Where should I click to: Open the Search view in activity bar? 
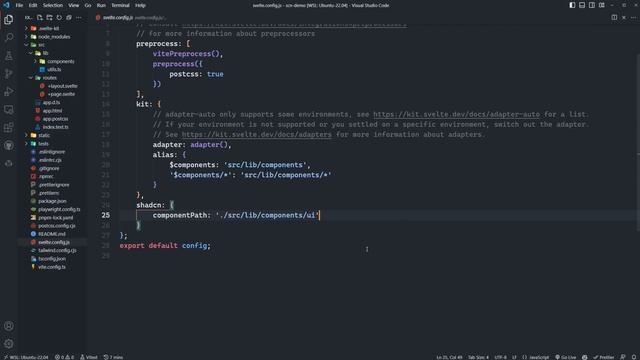point(9,38)
